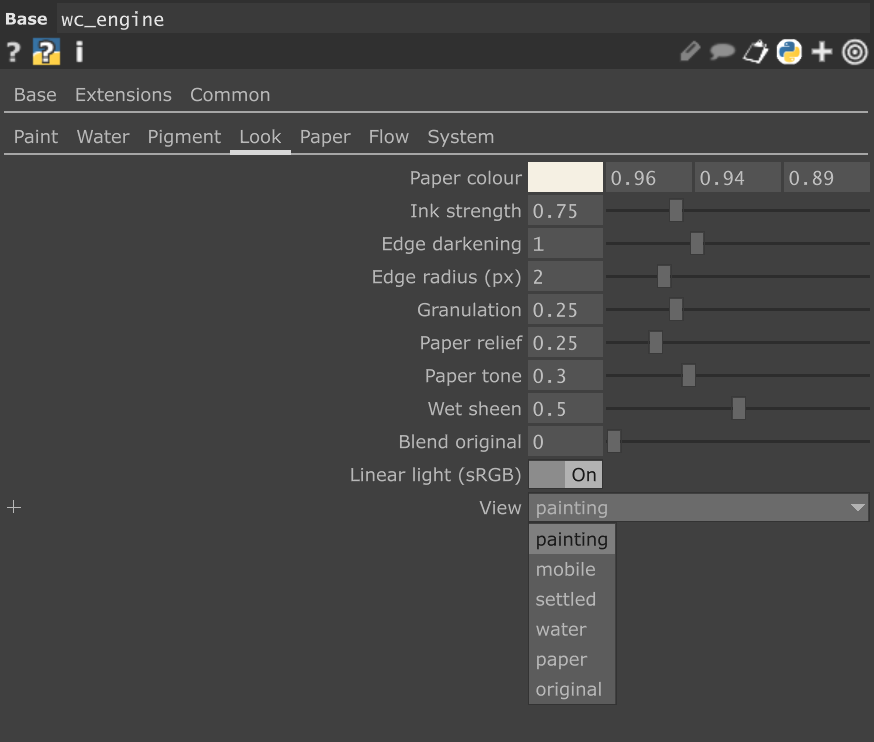
Task: Collapse the View dropdown arrow
Action: pyautogui.click(x=858, y=508)
